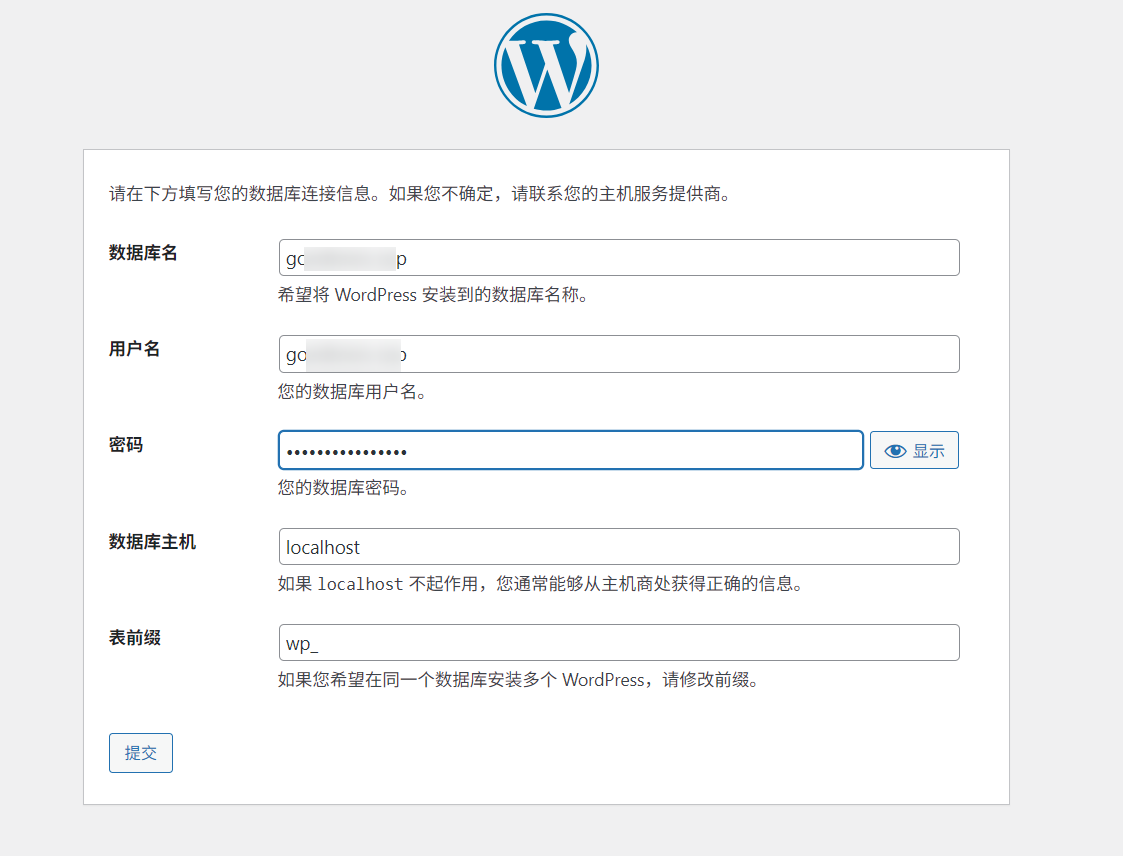
Task: Click hint text 您的数据库密码。
Action: point(344,488)
